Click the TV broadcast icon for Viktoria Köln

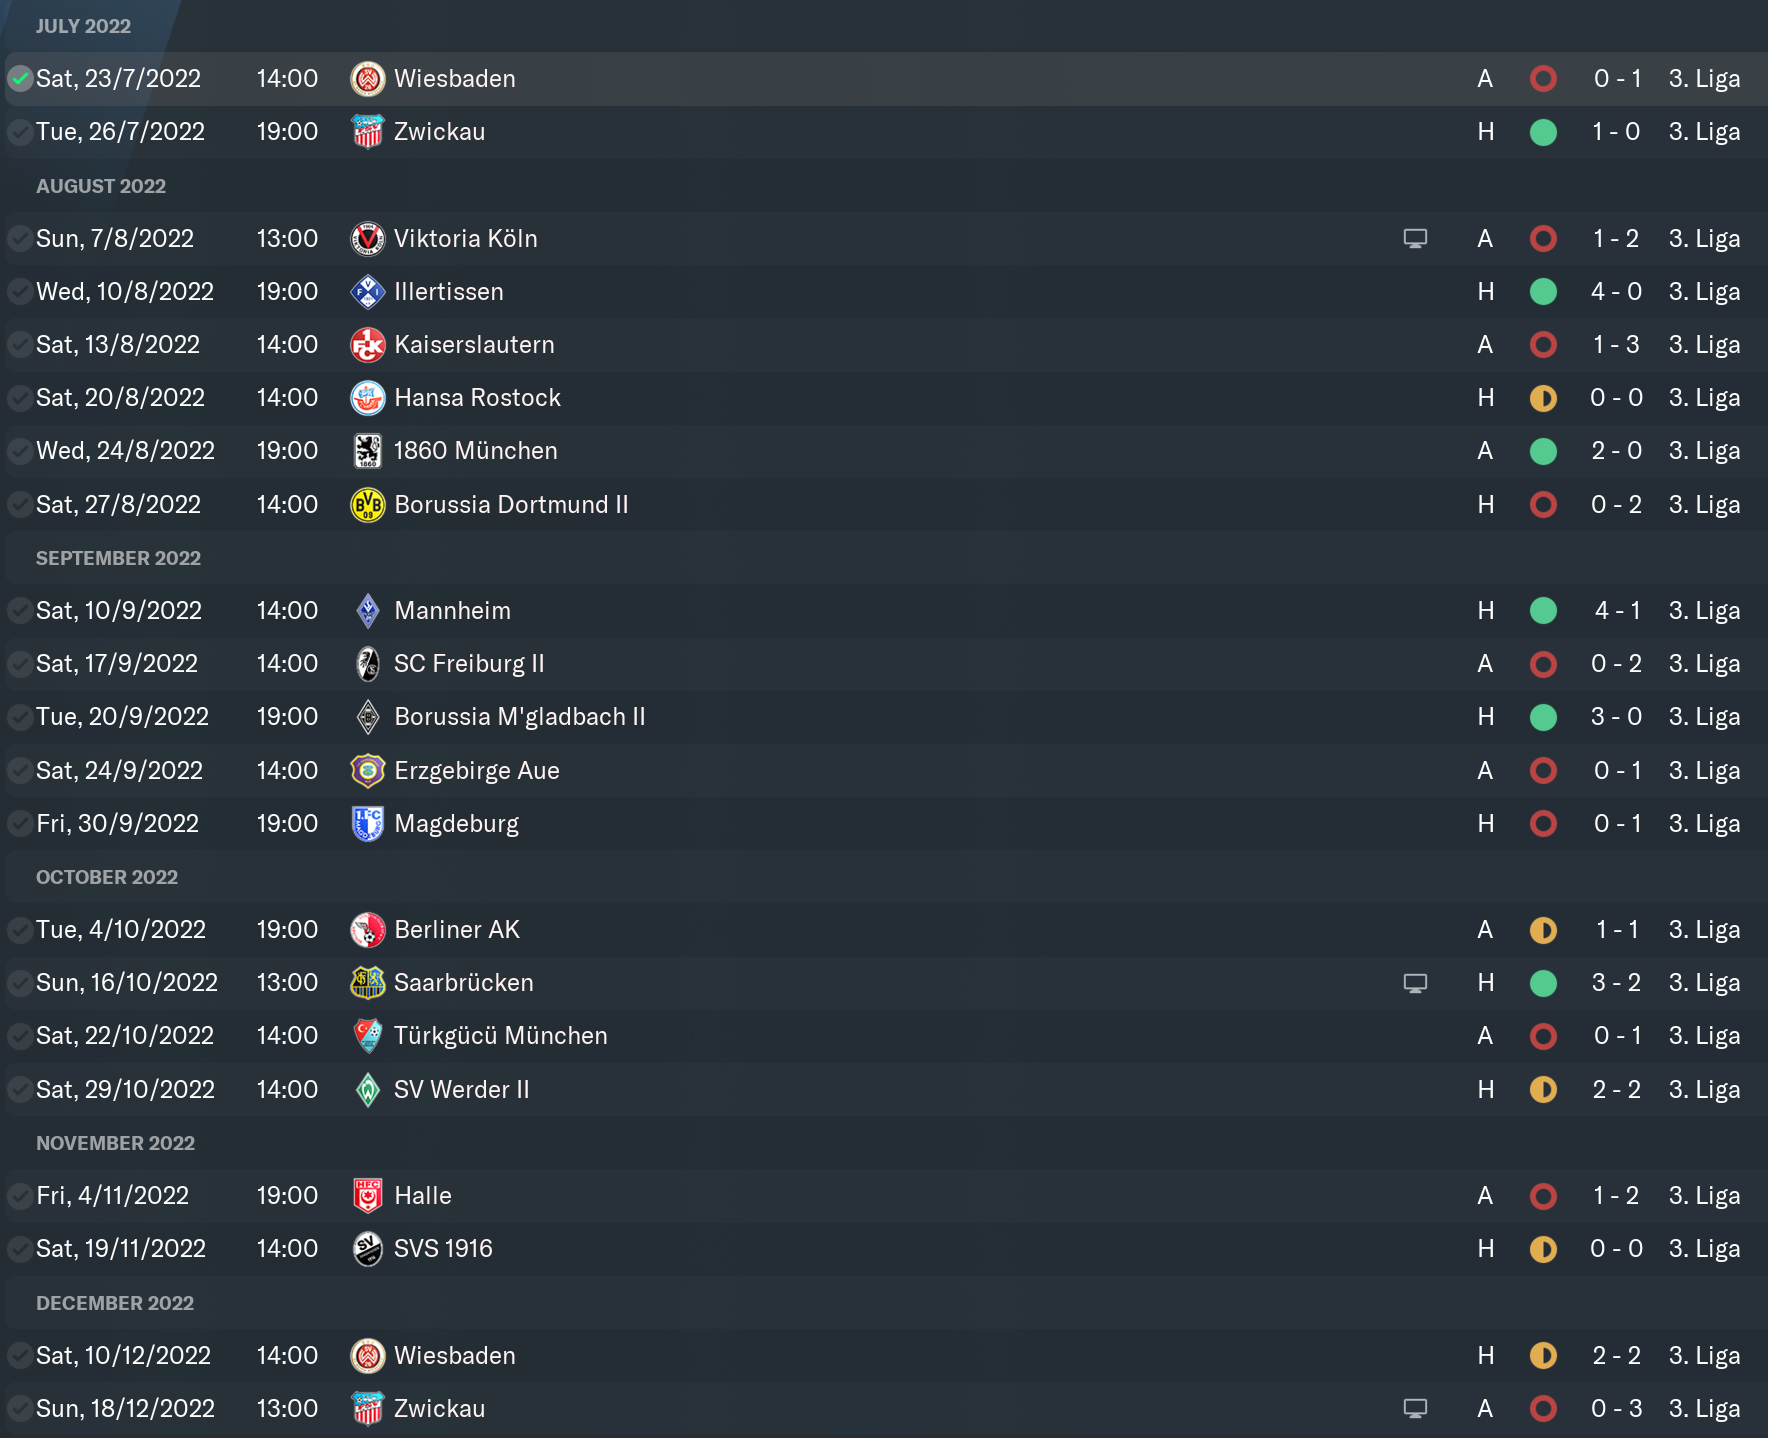click(1415, 239)
